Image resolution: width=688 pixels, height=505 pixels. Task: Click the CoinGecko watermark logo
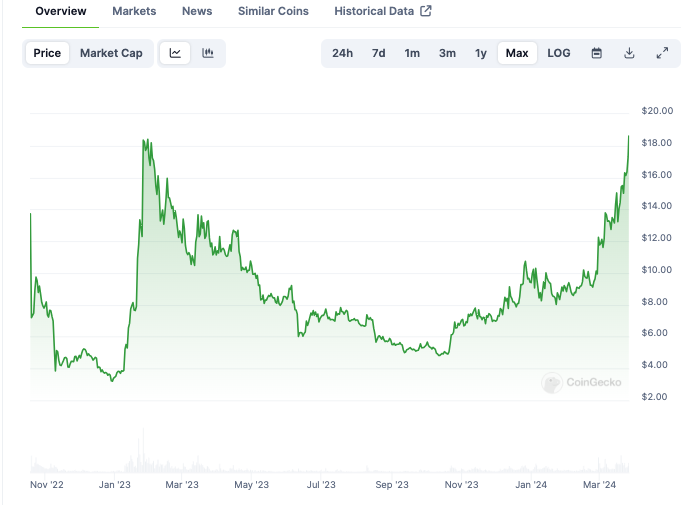click(581, 382)
